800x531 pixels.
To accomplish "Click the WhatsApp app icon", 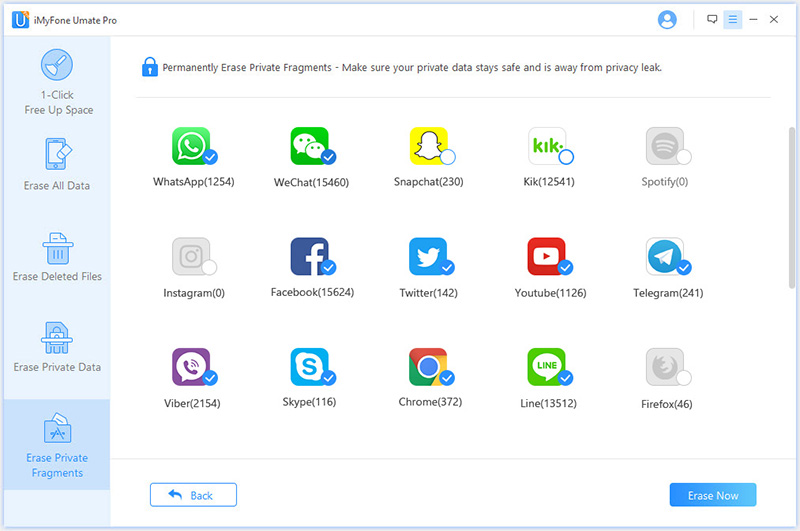I will coord(190,146).
